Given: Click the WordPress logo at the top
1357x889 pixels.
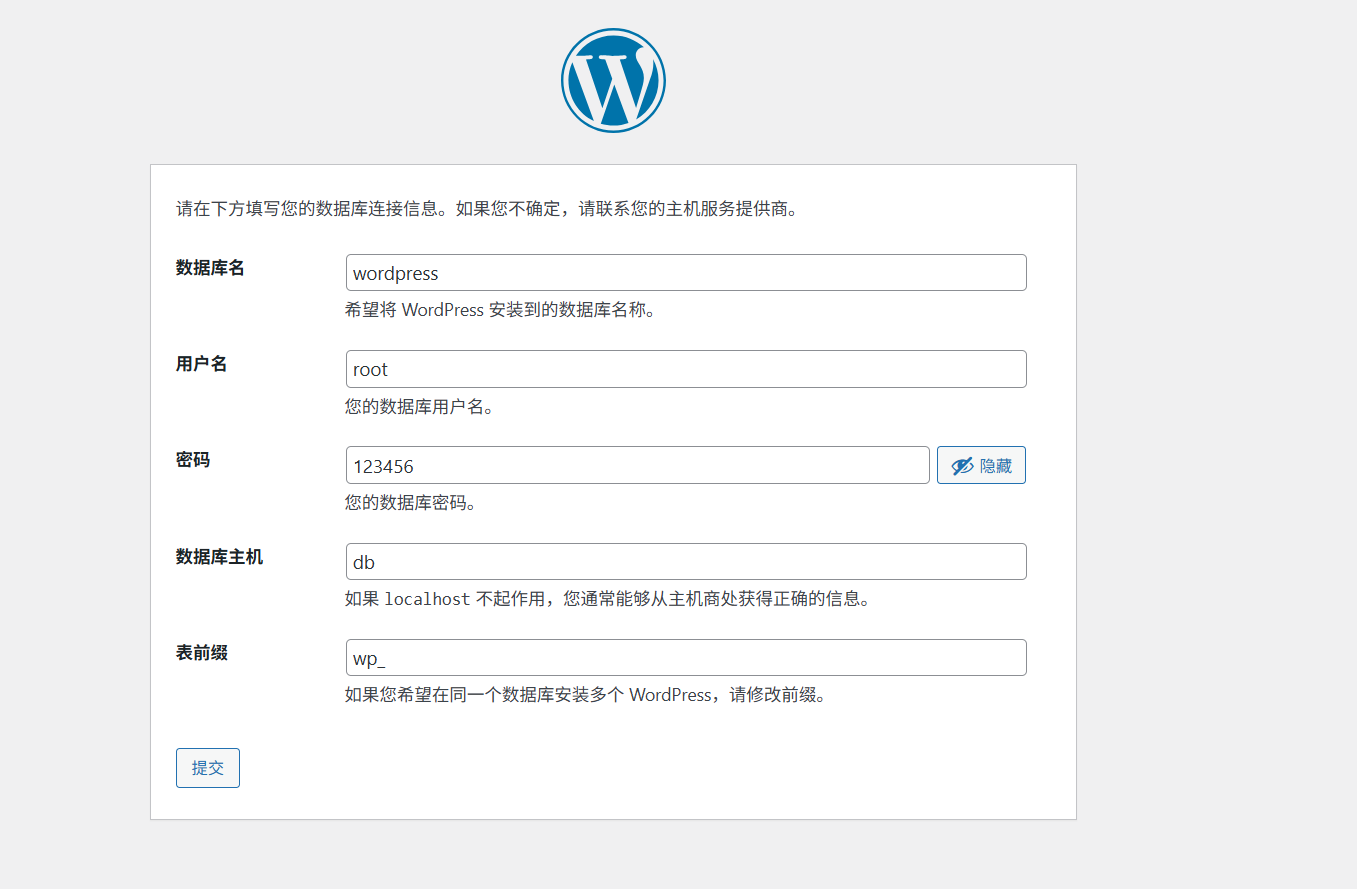Looking at the screenshot, I should tap(613, 80).
